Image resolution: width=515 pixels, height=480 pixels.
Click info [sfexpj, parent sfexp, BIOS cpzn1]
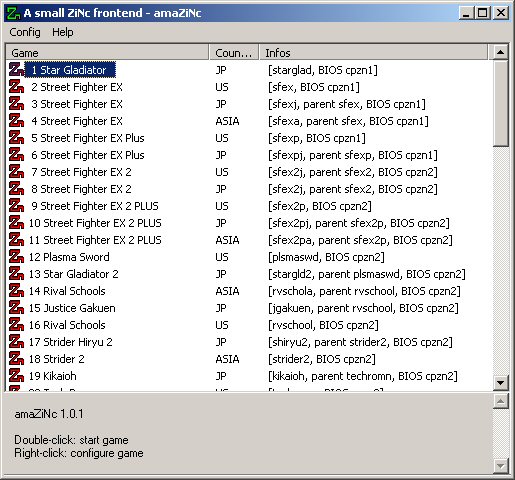[x=353, y=155]
